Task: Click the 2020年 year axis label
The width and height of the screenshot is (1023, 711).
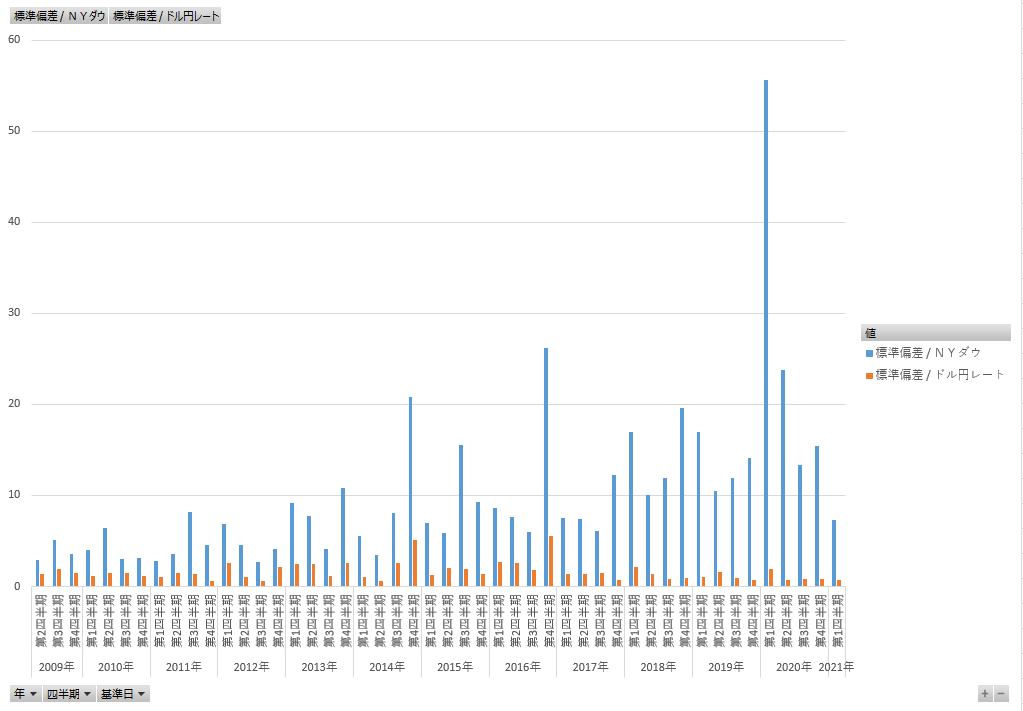Action: click(793, 667)
